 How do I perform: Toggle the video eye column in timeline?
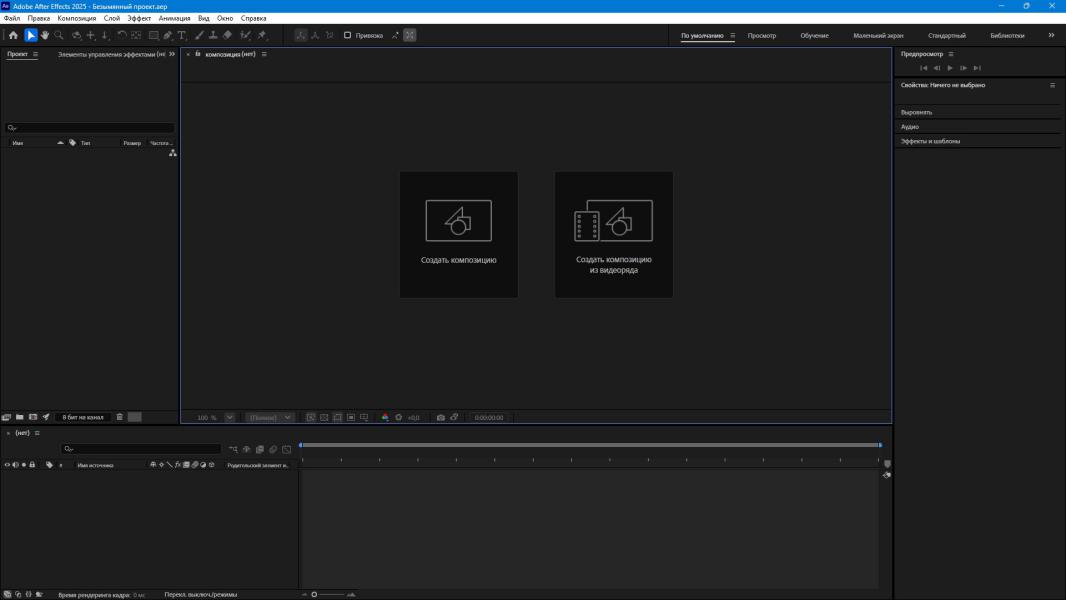(x=7, y=465)
